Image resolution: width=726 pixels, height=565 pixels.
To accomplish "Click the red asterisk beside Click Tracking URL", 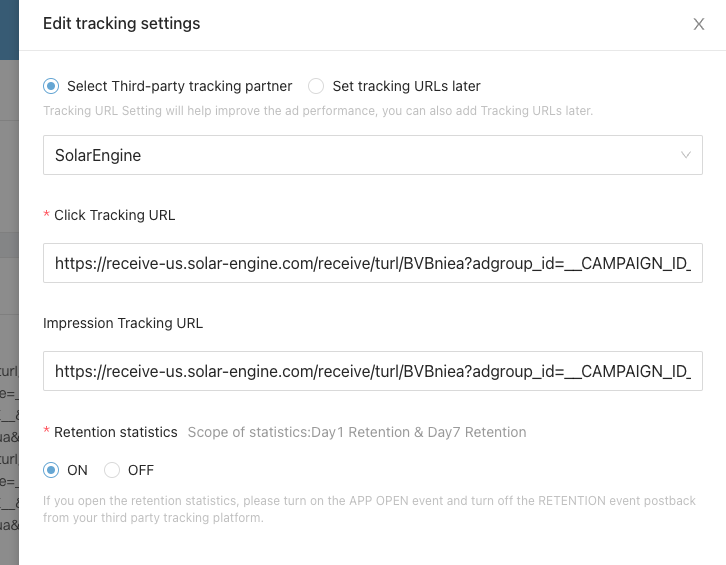I will pos(46,216).
